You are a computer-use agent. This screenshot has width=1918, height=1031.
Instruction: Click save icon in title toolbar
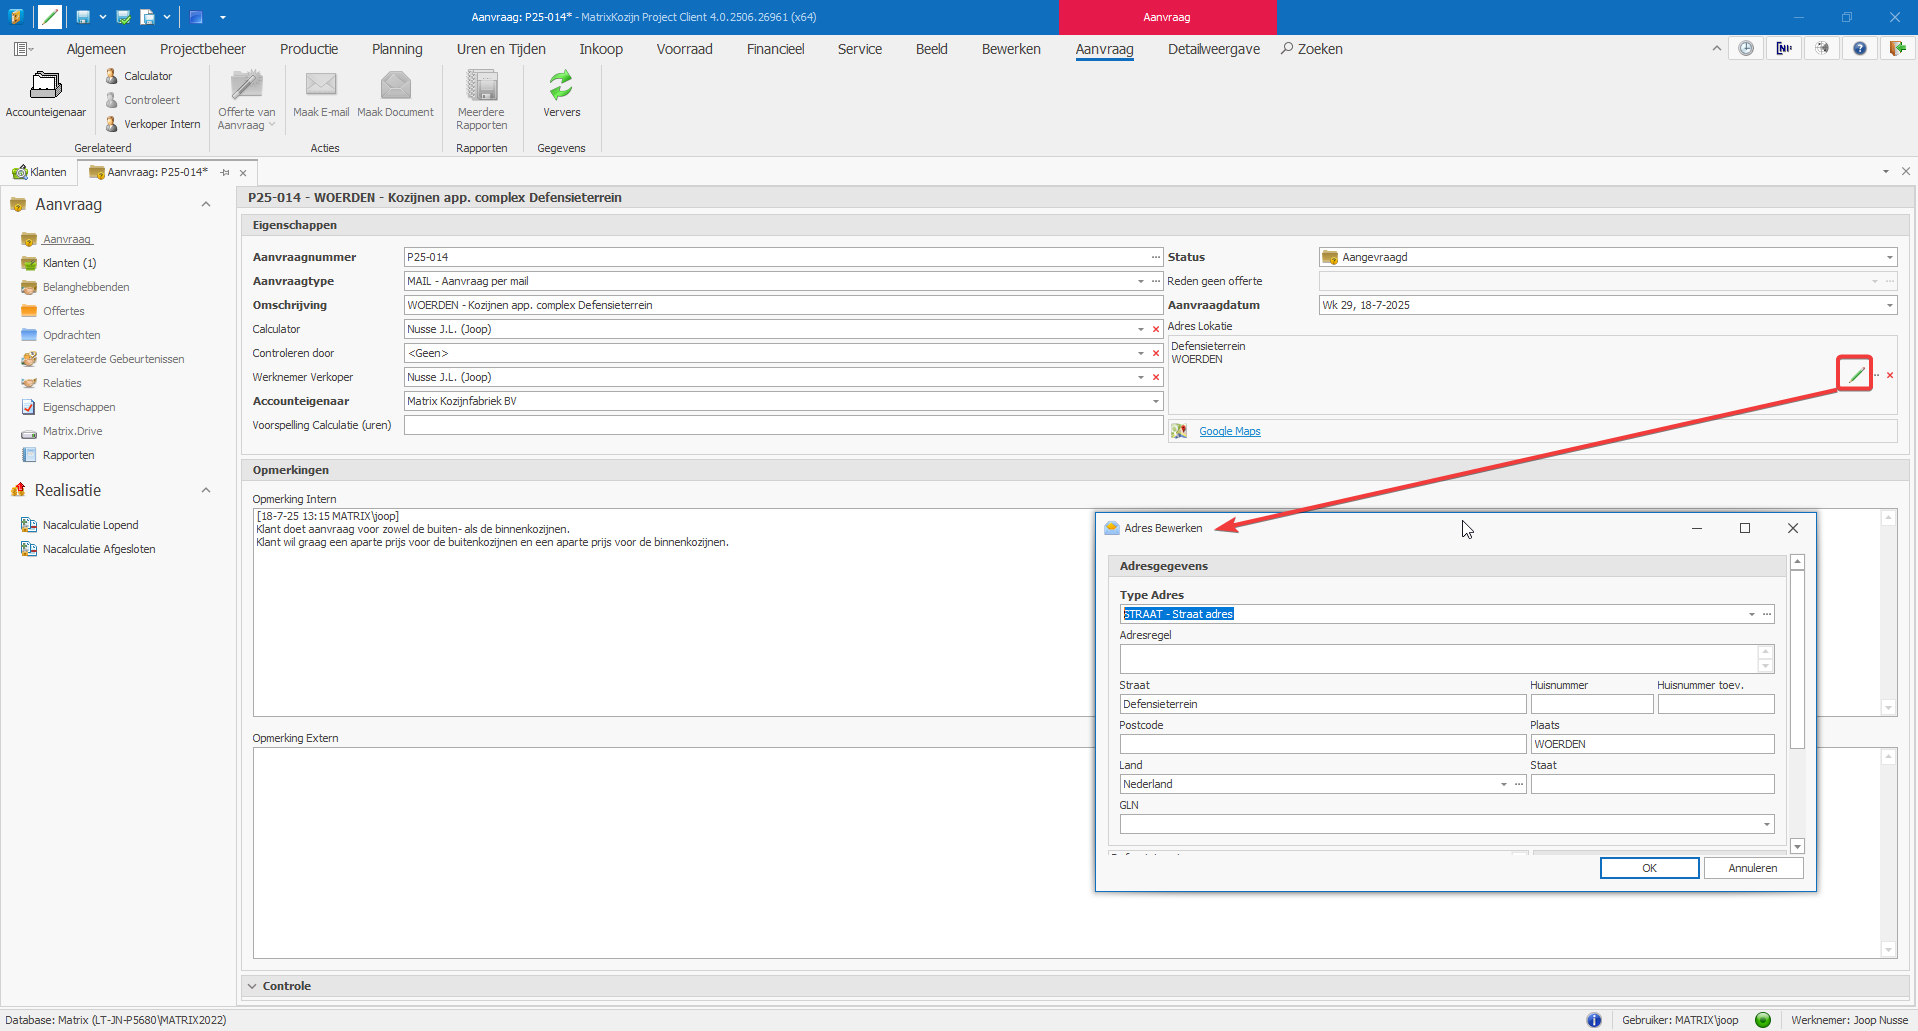coord(83,17)
